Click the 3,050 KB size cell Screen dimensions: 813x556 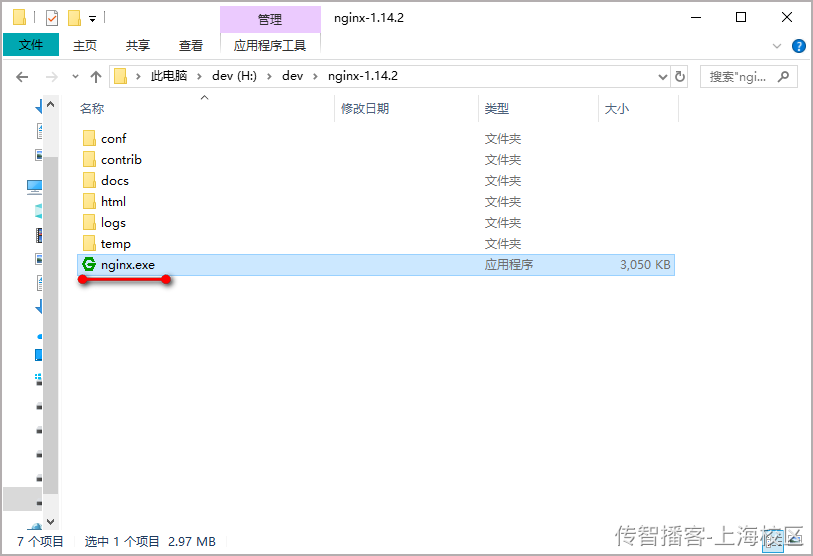point(645,265)
